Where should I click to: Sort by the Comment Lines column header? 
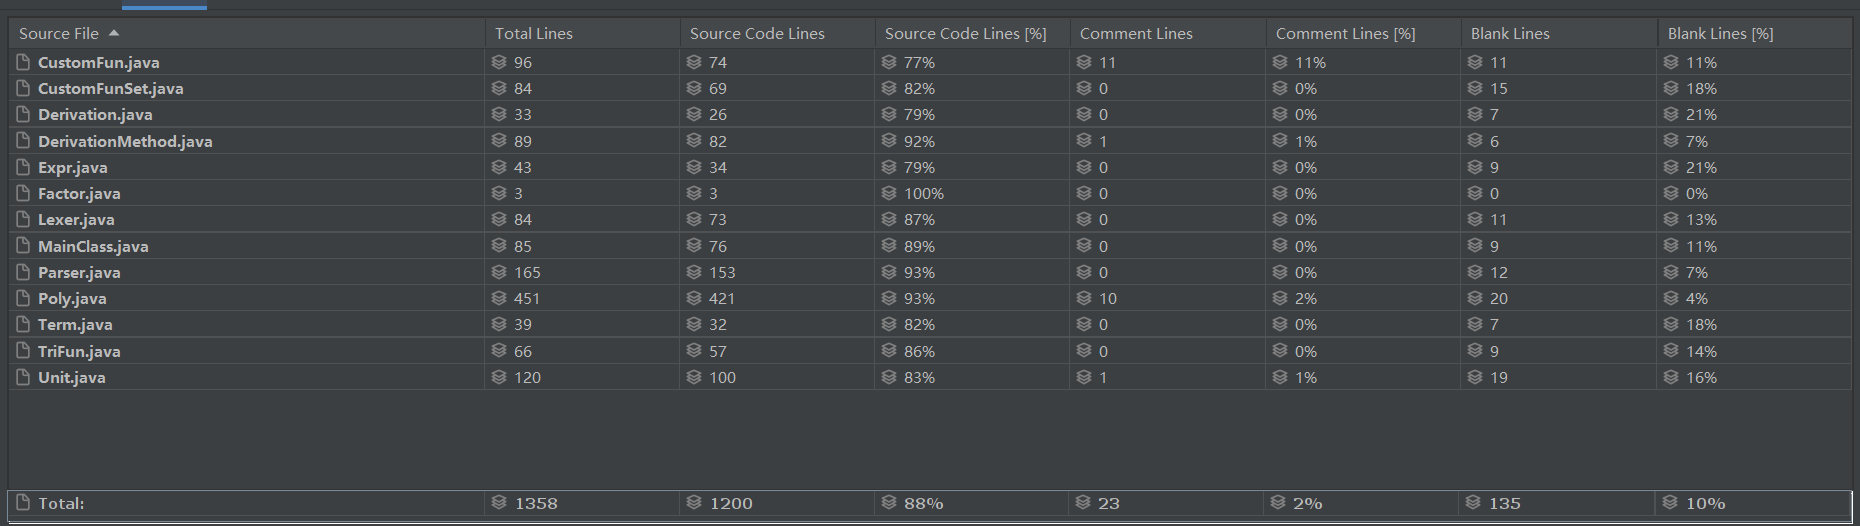[1136, 33]
